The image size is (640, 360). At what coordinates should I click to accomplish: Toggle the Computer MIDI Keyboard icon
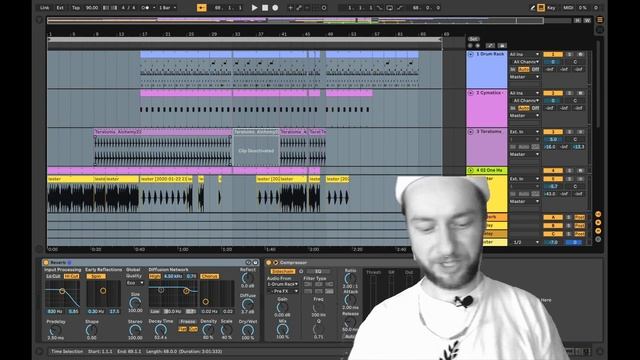click(541, 8)
